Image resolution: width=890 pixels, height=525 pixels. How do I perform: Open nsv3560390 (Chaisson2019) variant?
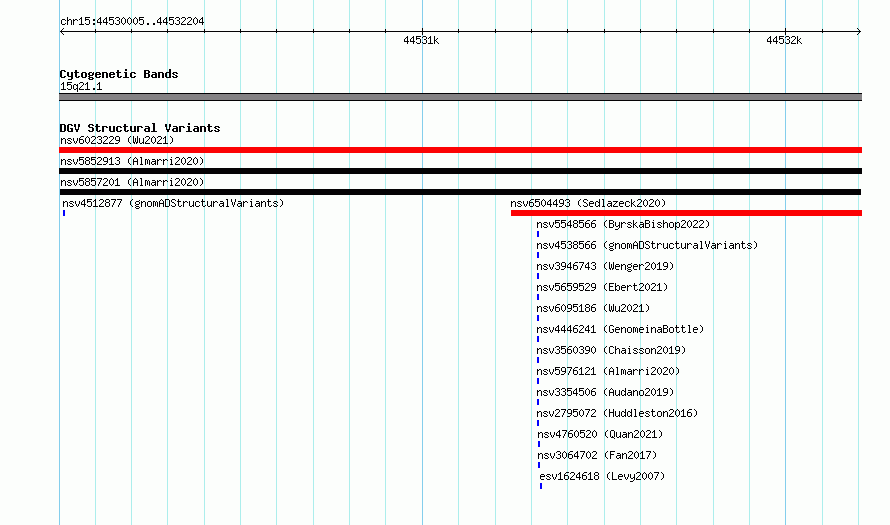click(611, 350)
